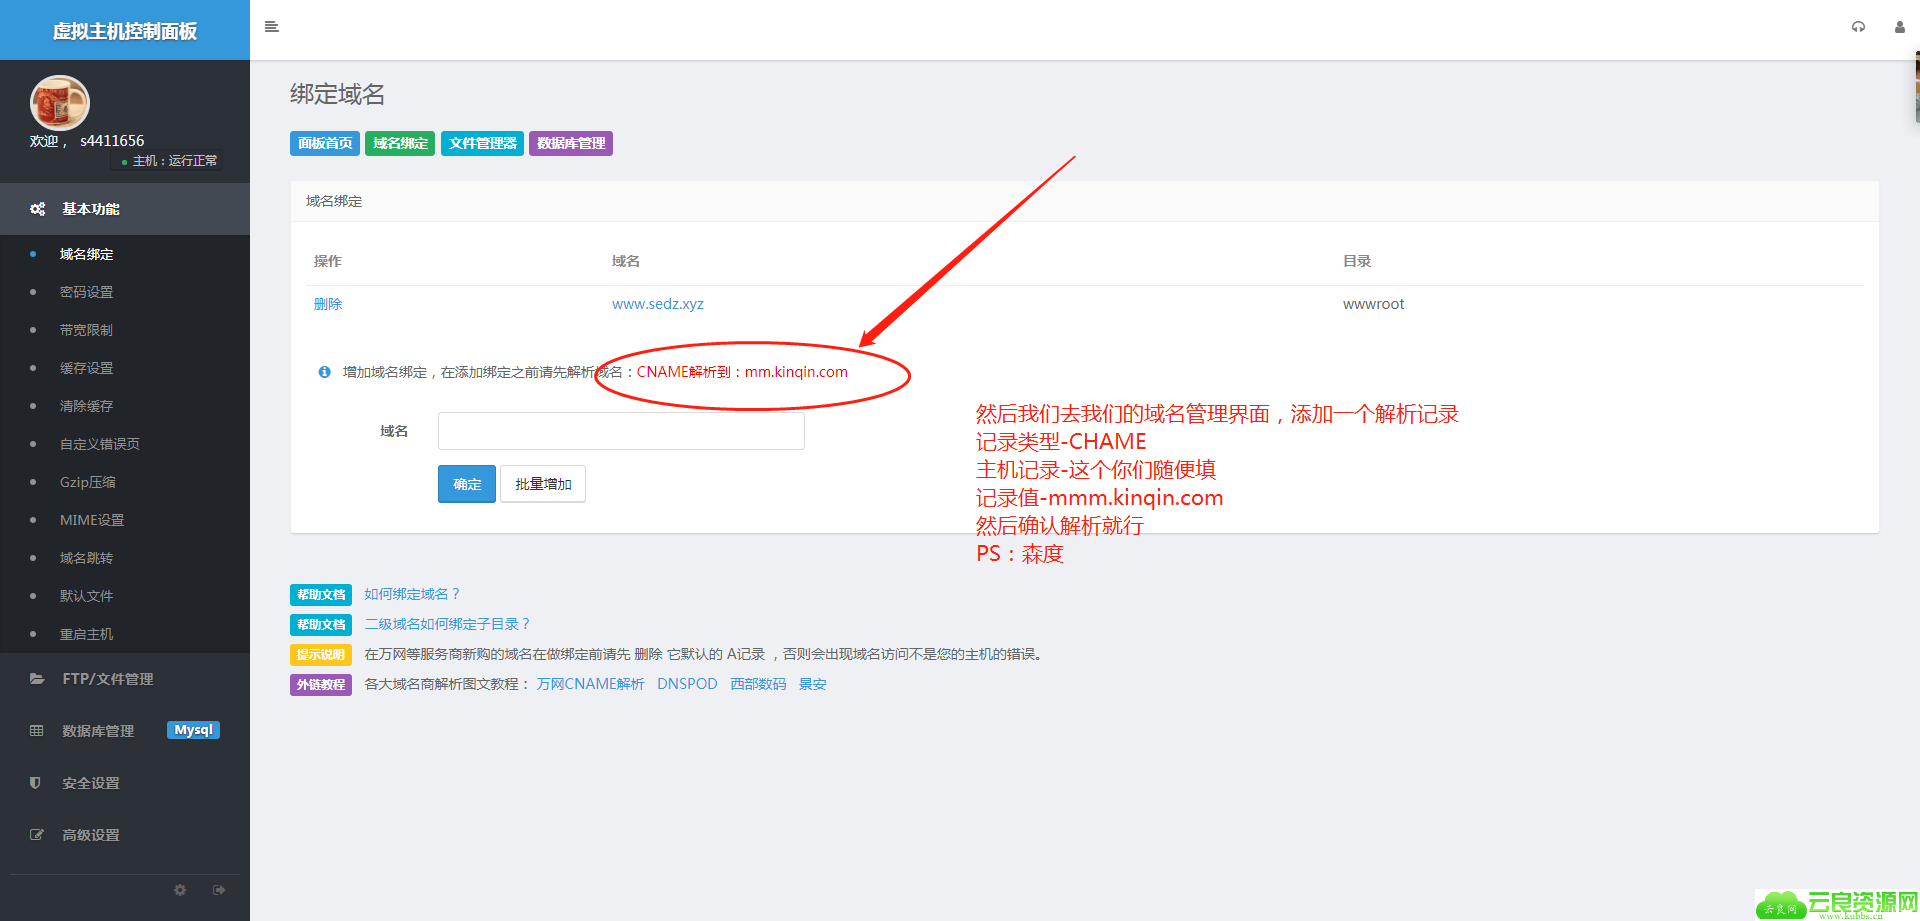The width and height of the screenshot is (1920, 921).
Task: Click the 操作 column header
Action: click(x=328, y=261)
